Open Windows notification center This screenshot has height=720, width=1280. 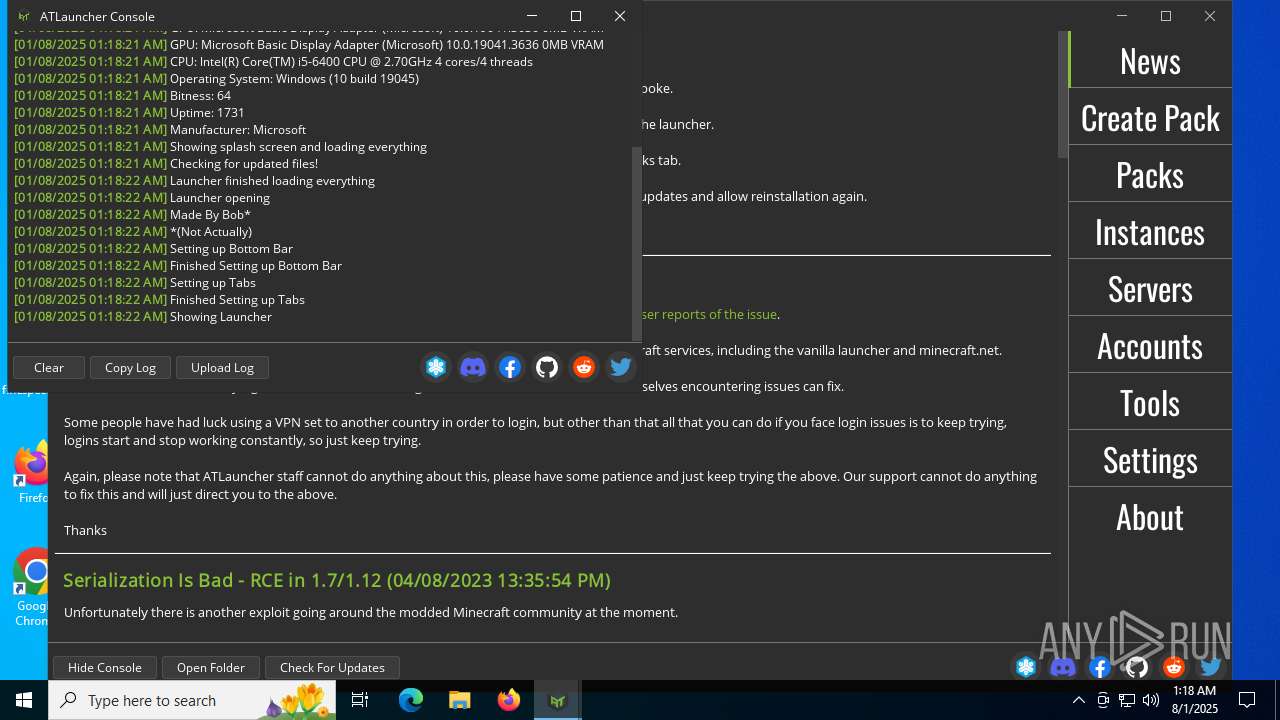tap(1247, 700)
